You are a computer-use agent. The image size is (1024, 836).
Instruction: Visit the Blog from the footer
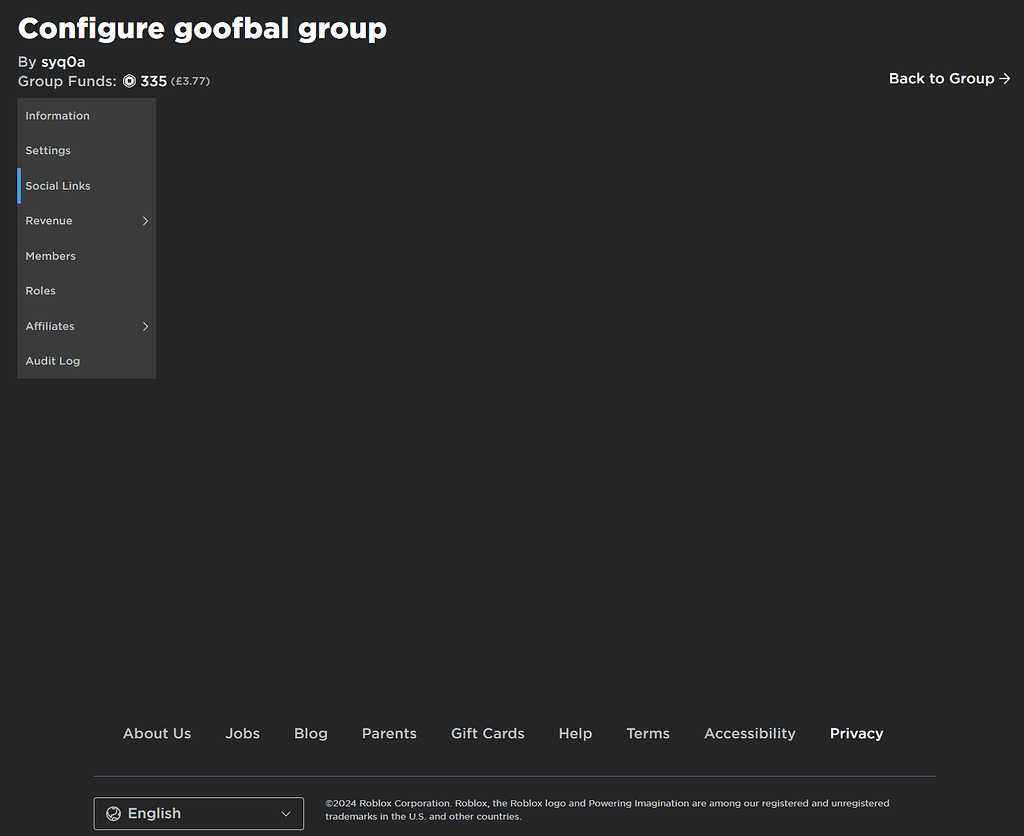click(310, 733)
